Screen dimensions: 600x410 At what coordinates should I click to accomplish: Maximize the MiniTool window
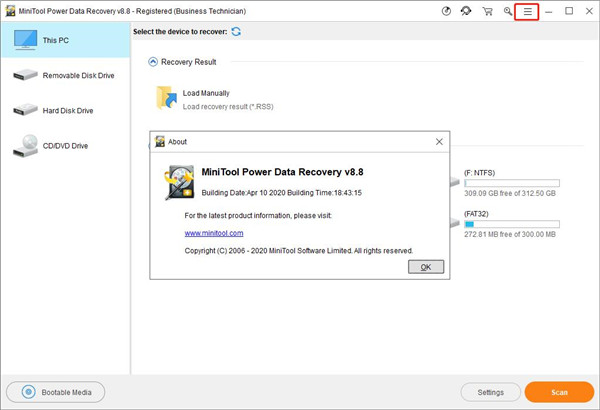(x=569, y=11)
